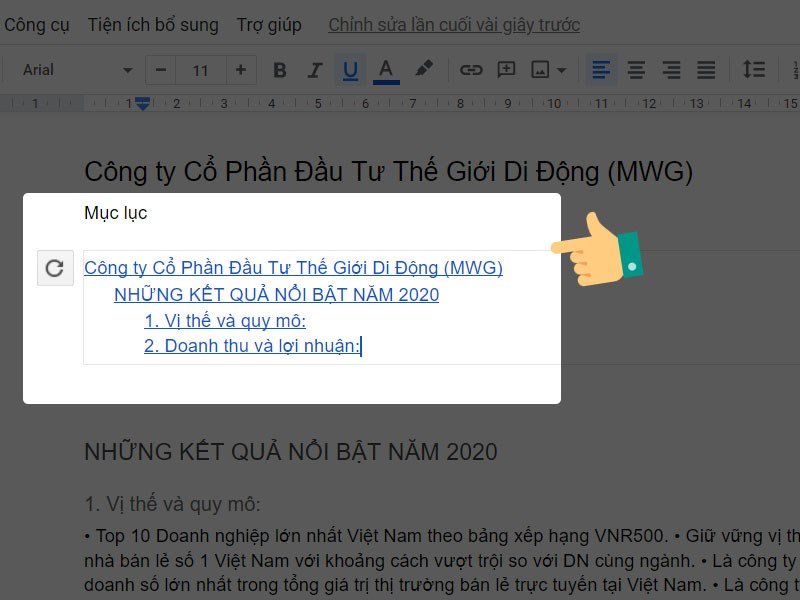Open the last edit history link

click(x=454, y=25)
